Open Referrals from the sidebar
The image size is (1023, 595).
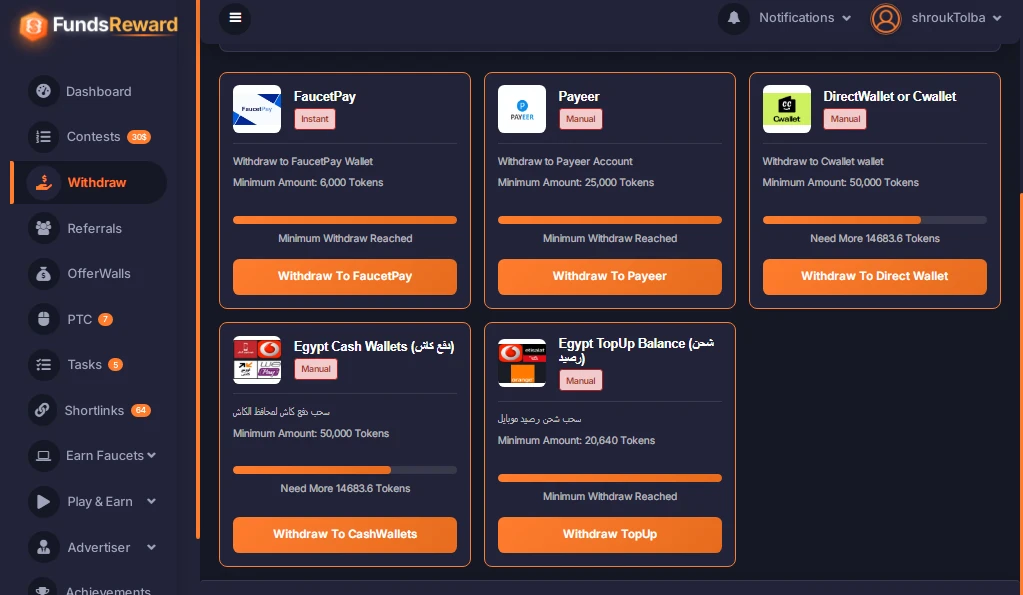pos(95,228)
